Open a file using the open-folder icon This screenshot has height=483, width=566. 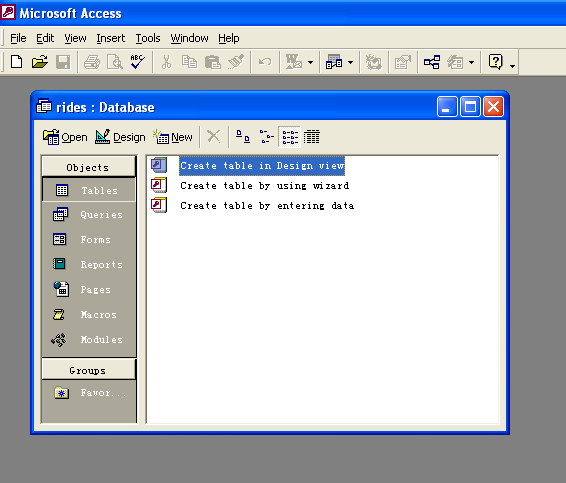40,62
